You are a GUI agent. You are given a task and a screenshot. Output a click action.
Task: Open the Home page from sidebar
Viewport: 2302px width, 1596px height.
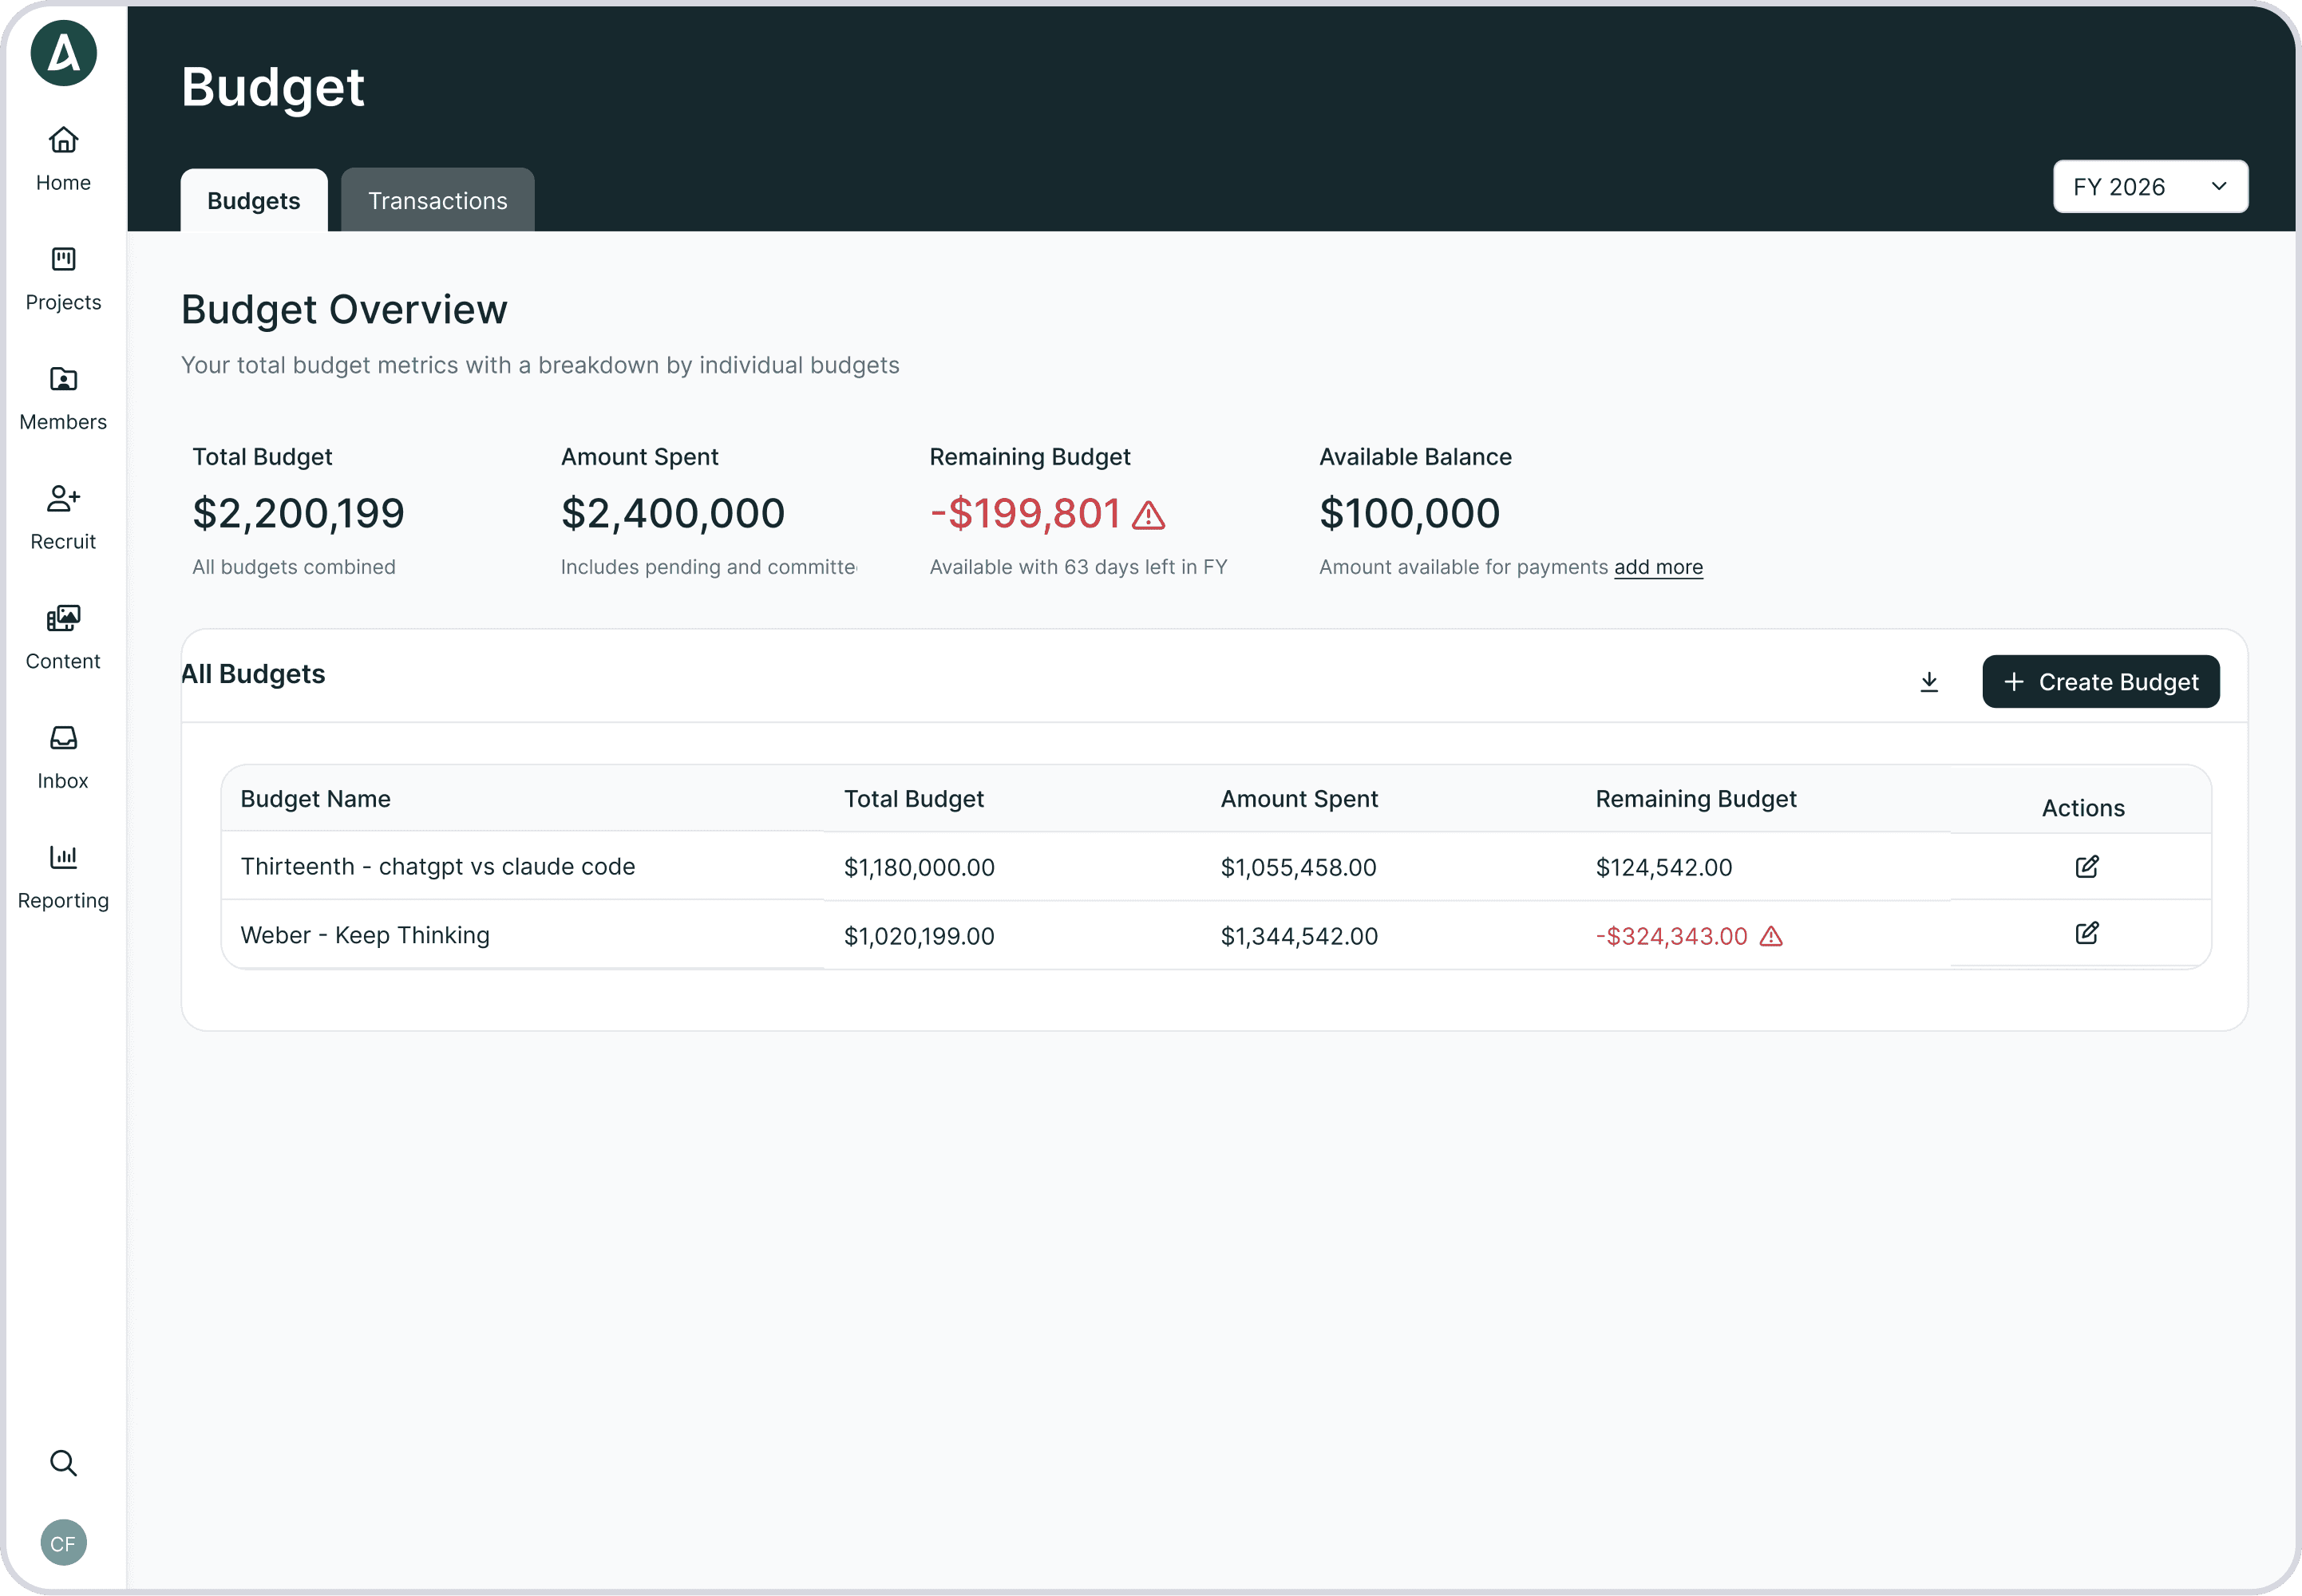pyautogui.click(x=63, y=159)
